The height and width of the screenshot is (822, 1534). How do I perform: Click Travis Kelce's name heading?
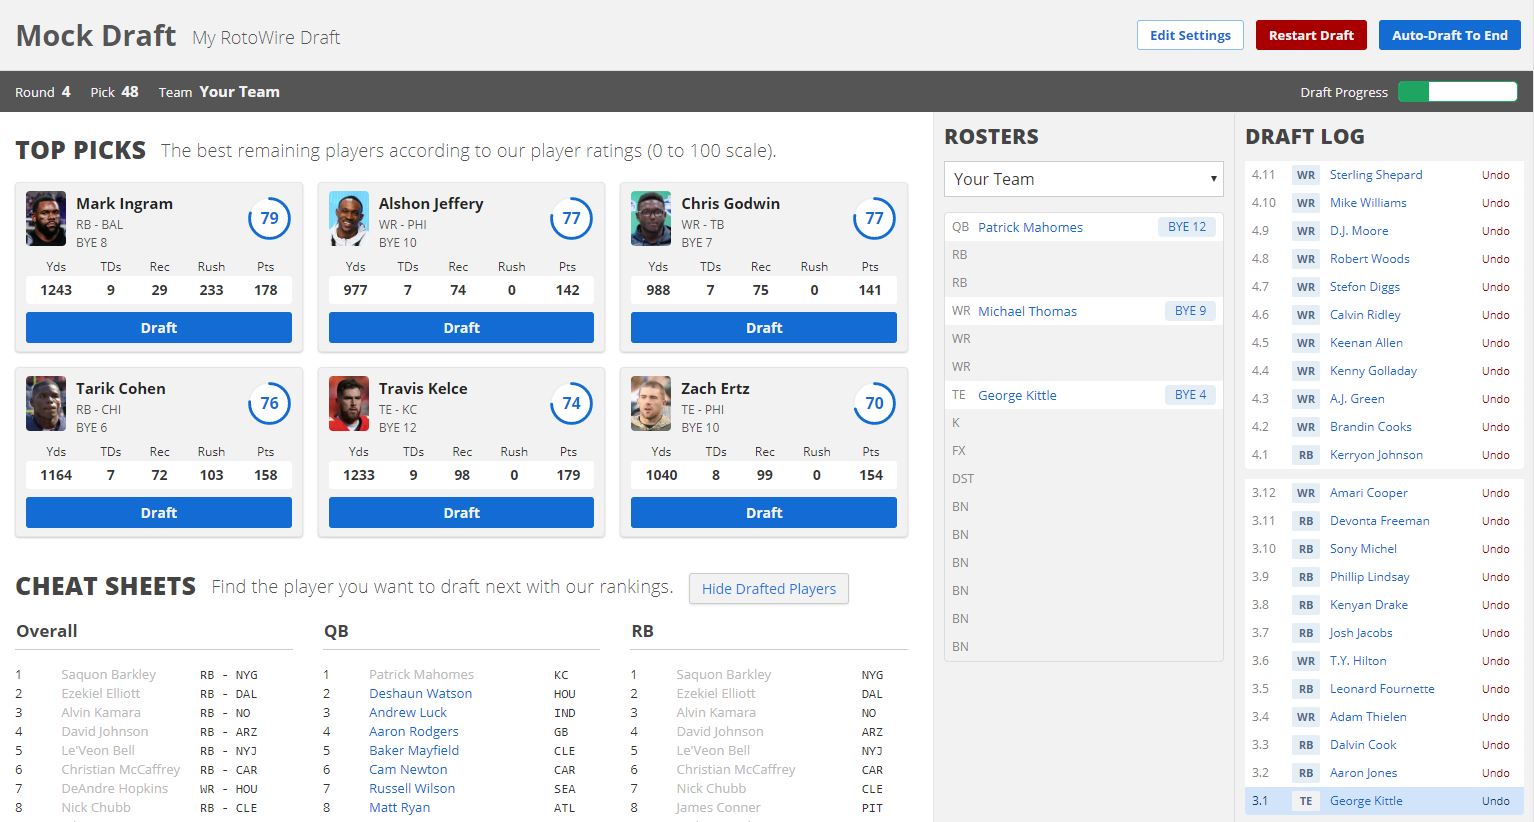coord(423,388)
